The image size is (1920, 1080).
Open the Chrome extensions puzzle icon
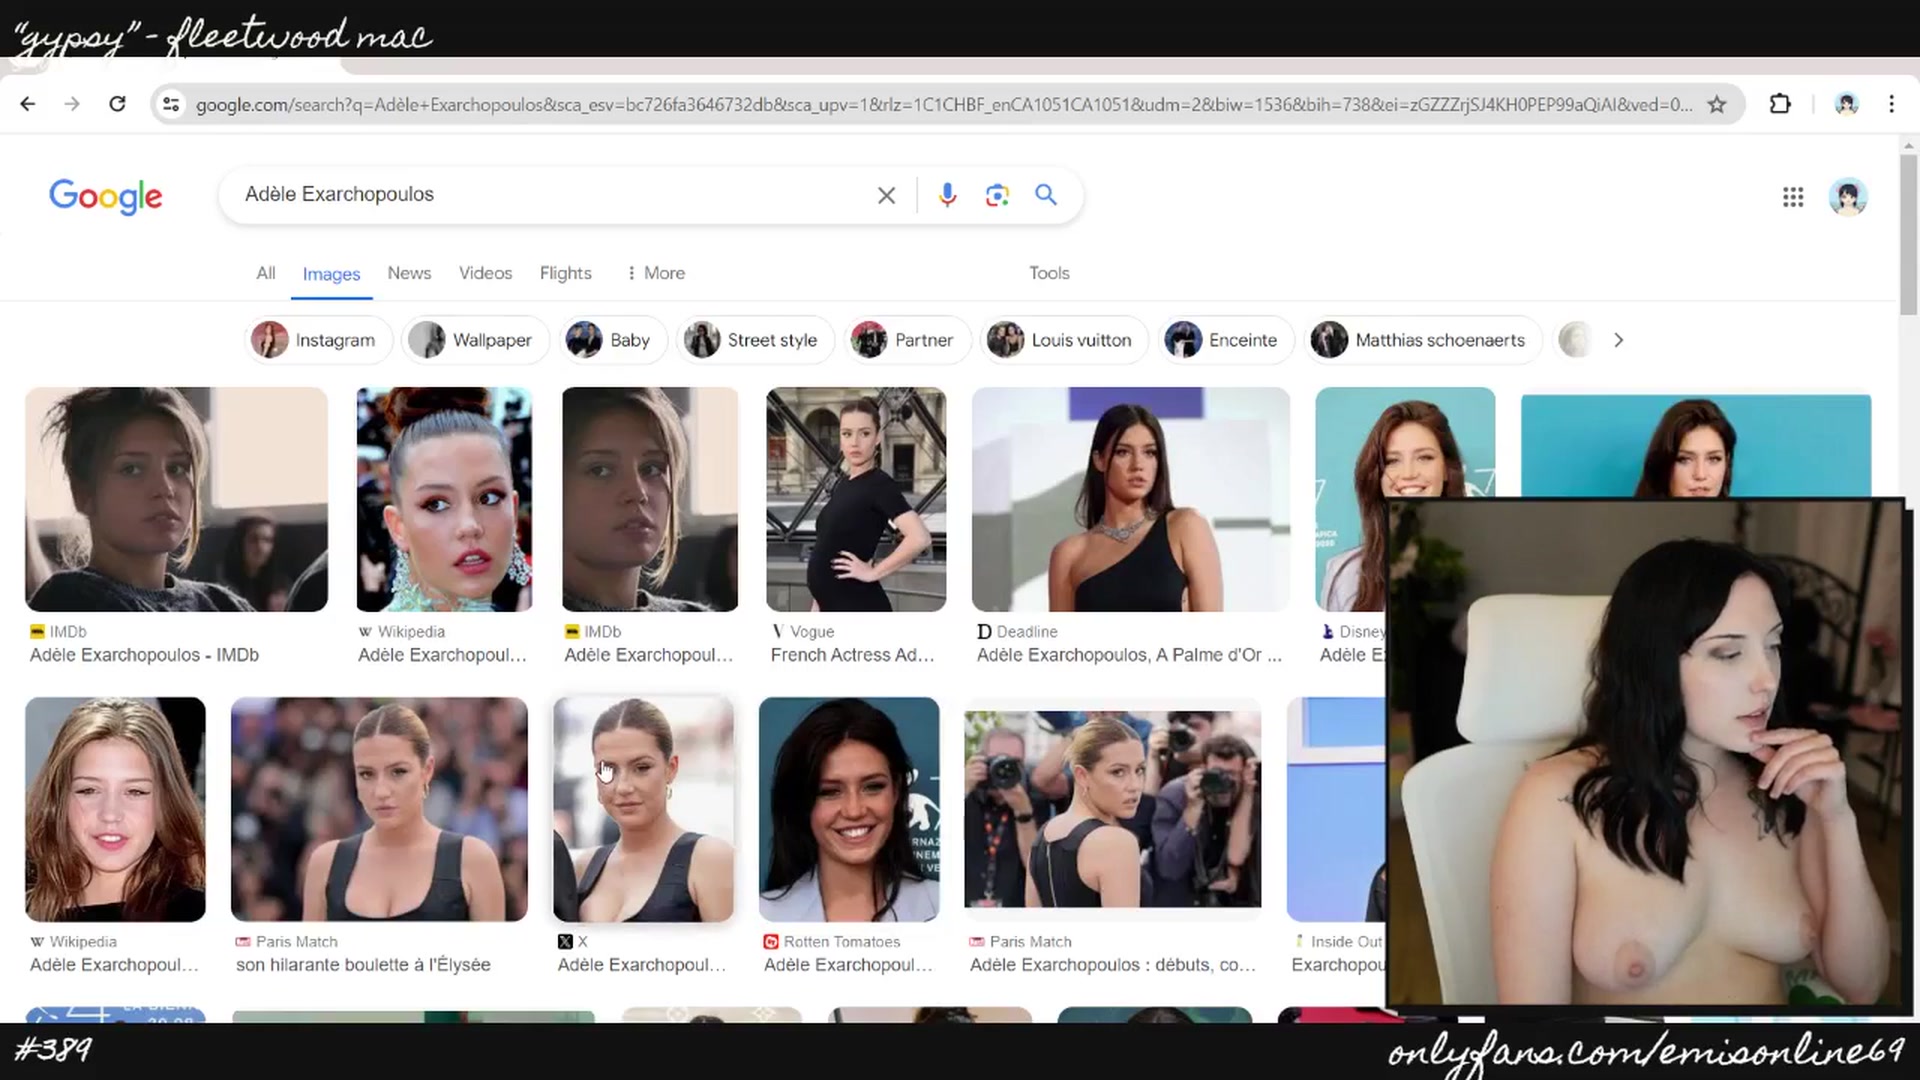tap(1780, 104)
